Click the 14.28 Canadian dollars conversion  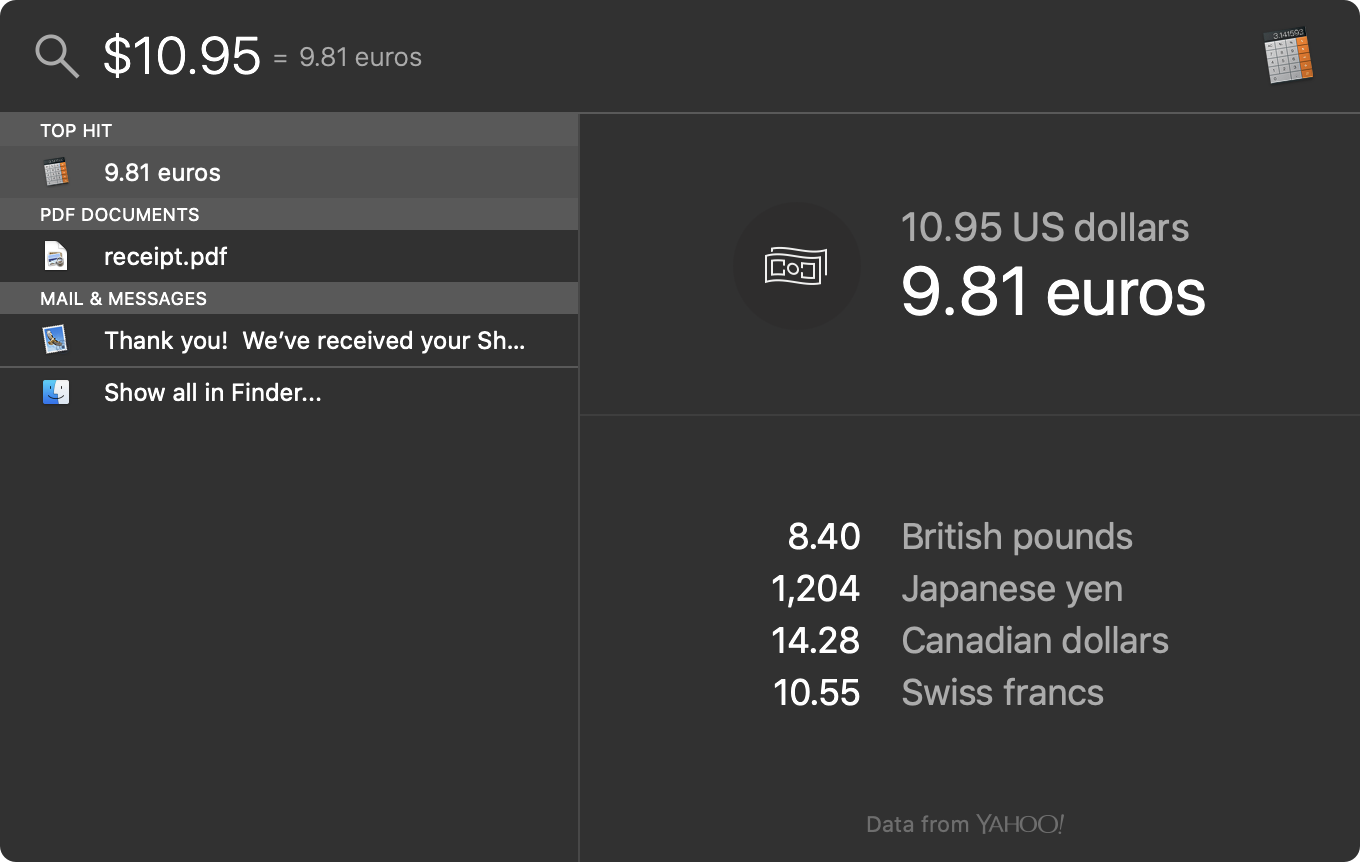(970, 640)
